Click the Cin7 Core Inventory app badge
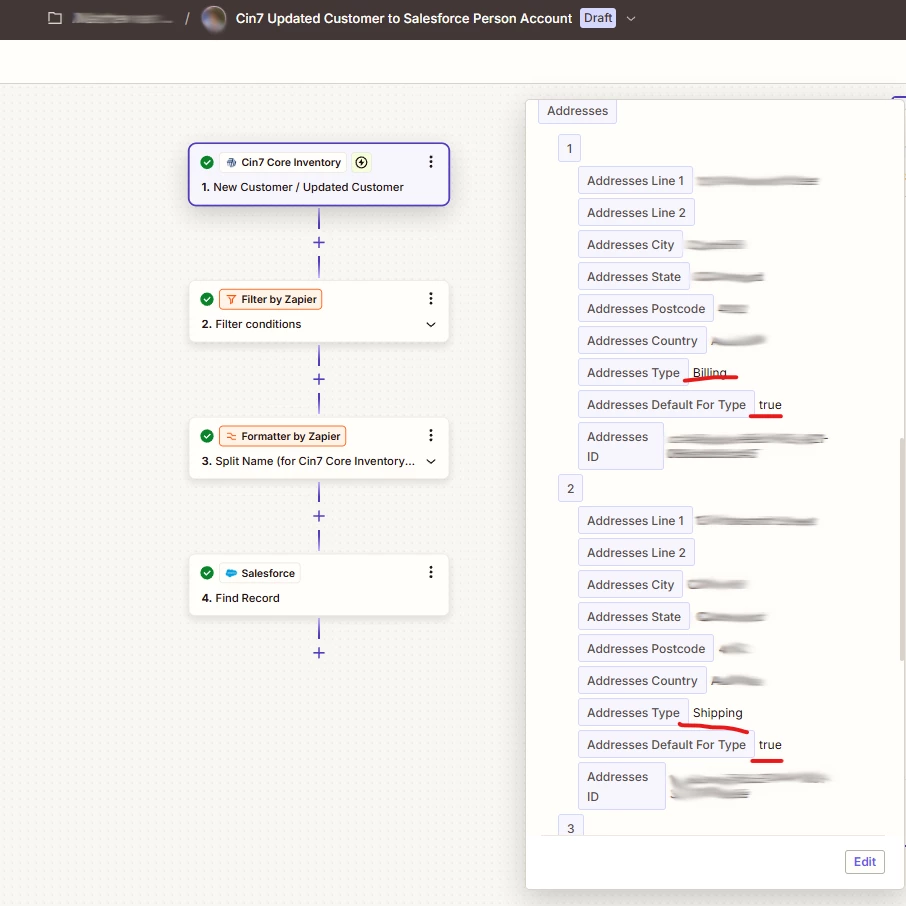The height and width of the screenshot is (906, 906). pyautogui.click(x=283, y=162)
